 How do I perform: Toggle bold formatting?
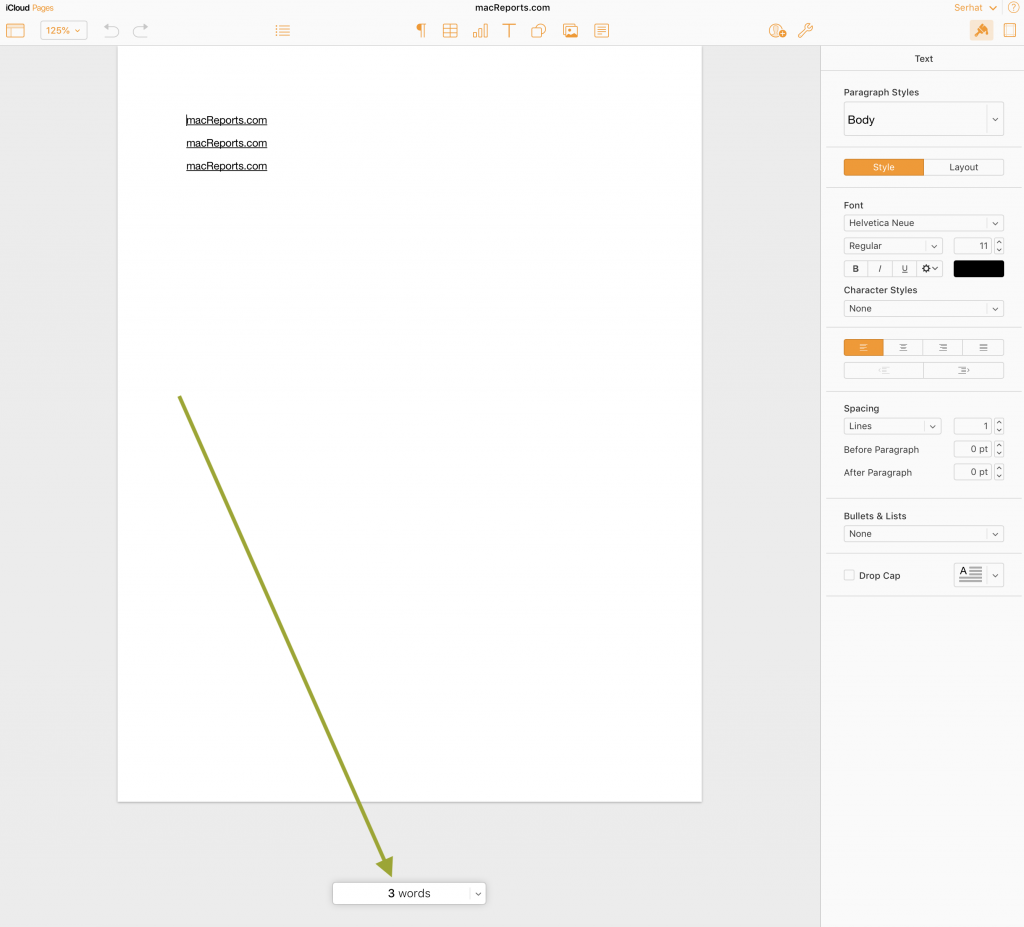point(856,268)
